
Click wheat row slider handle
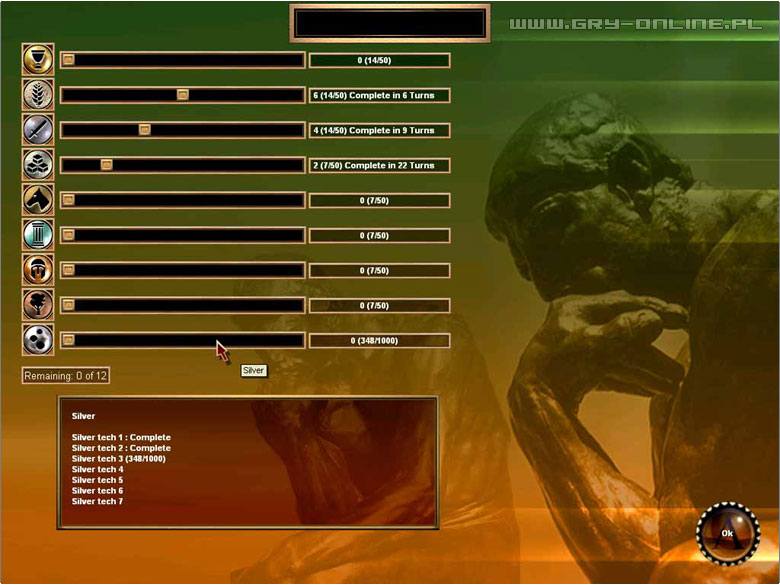coord(183,95)
